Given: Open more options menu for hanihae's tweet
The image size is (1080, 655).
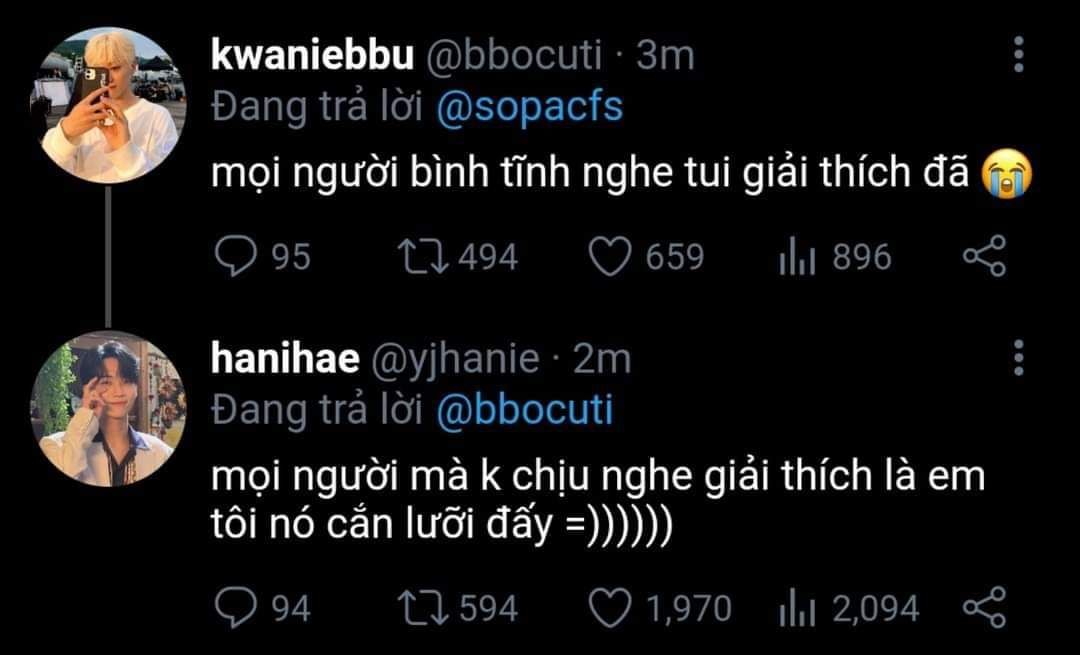Looking at the screenshot, I should pyautogui.click(x=1018, y=358).
